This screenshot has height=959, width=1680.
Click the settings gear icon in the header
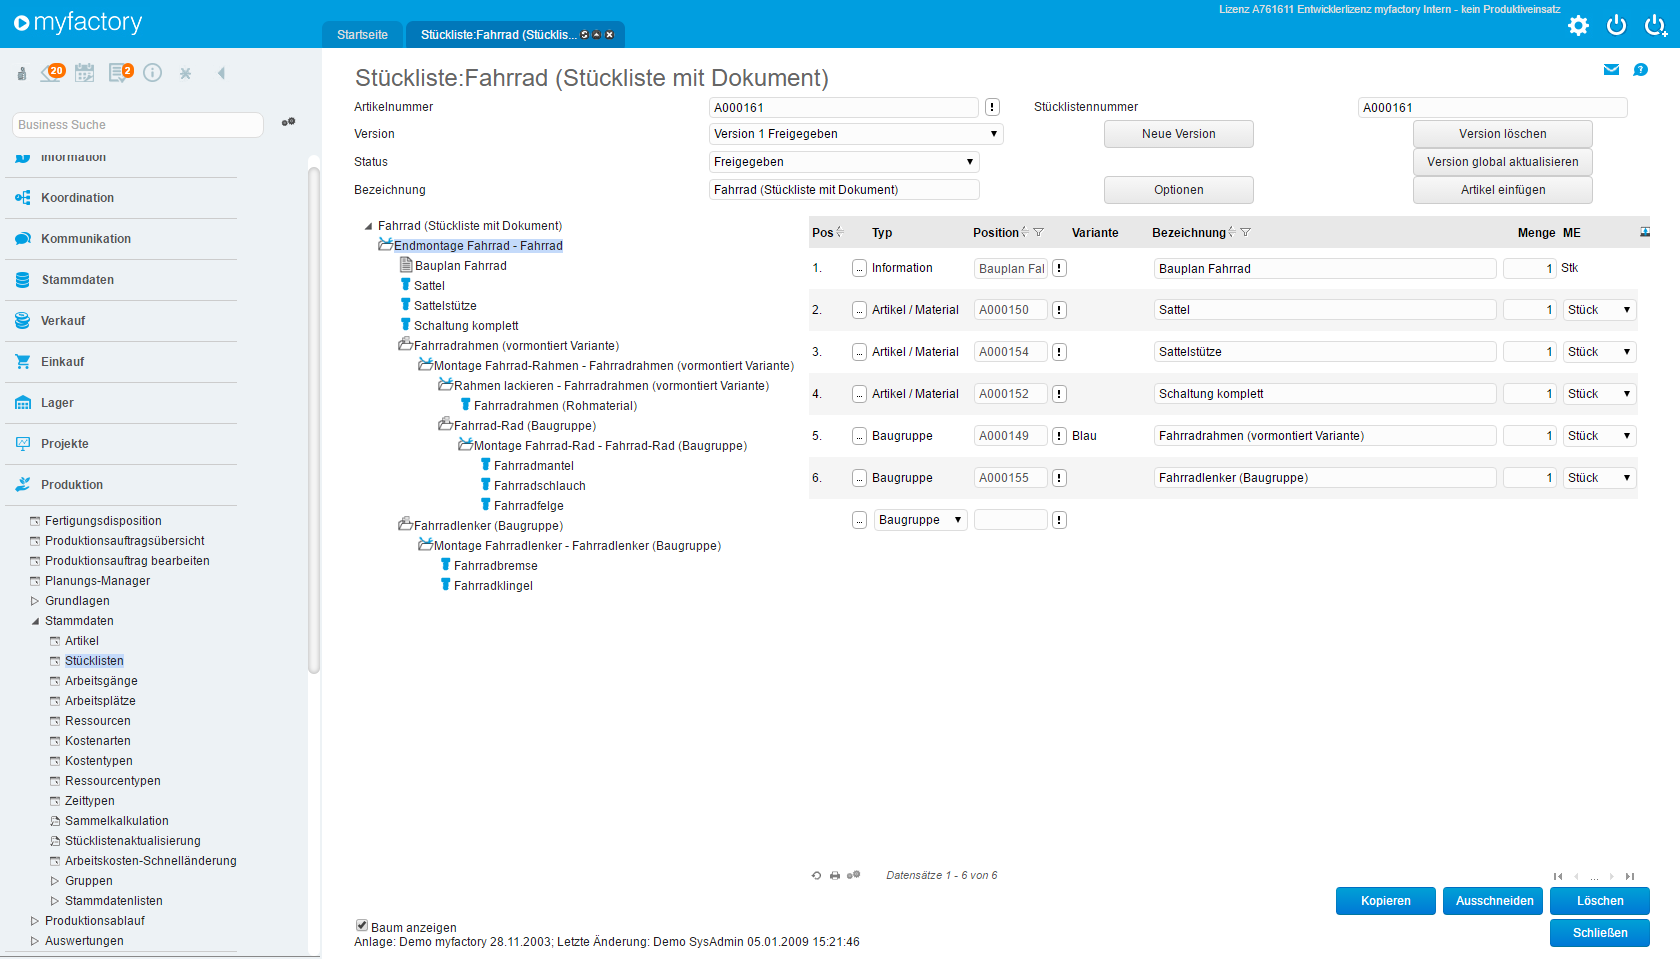click(1578, 26)
